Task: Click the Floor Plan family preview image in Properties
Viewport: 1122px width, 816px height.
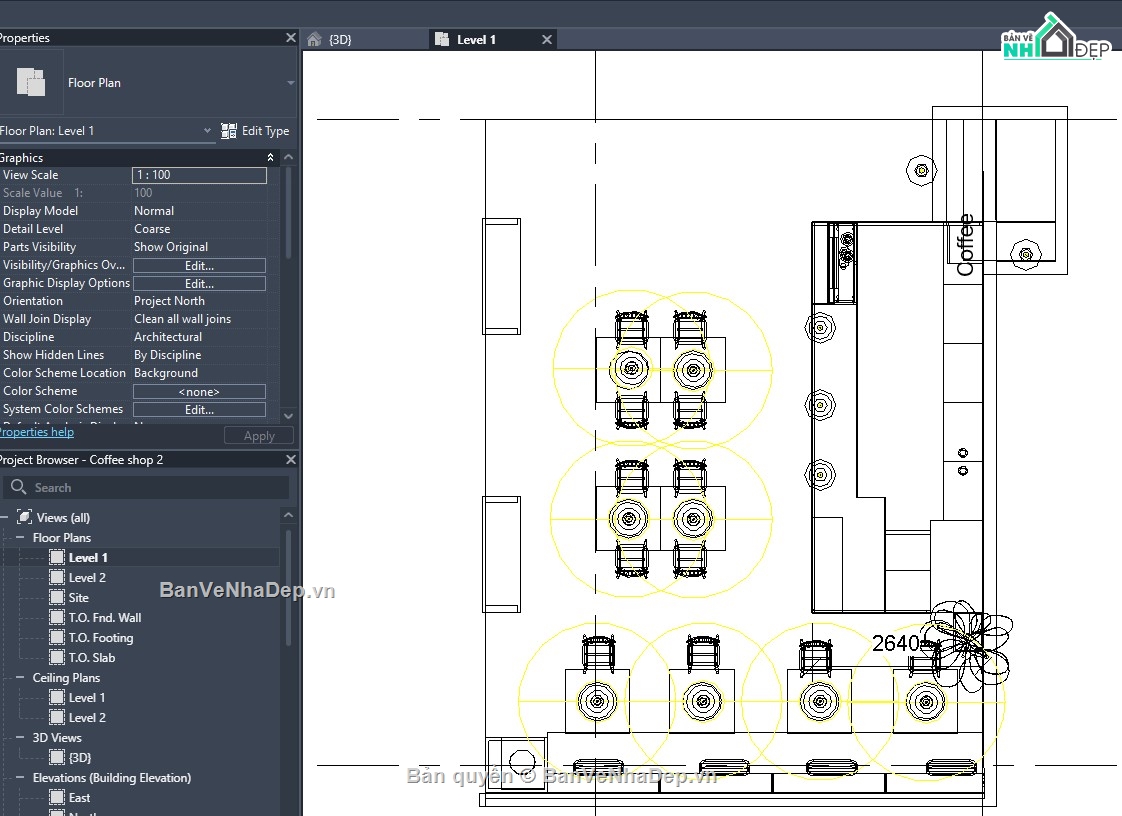Action: click(x=32, y=82)
